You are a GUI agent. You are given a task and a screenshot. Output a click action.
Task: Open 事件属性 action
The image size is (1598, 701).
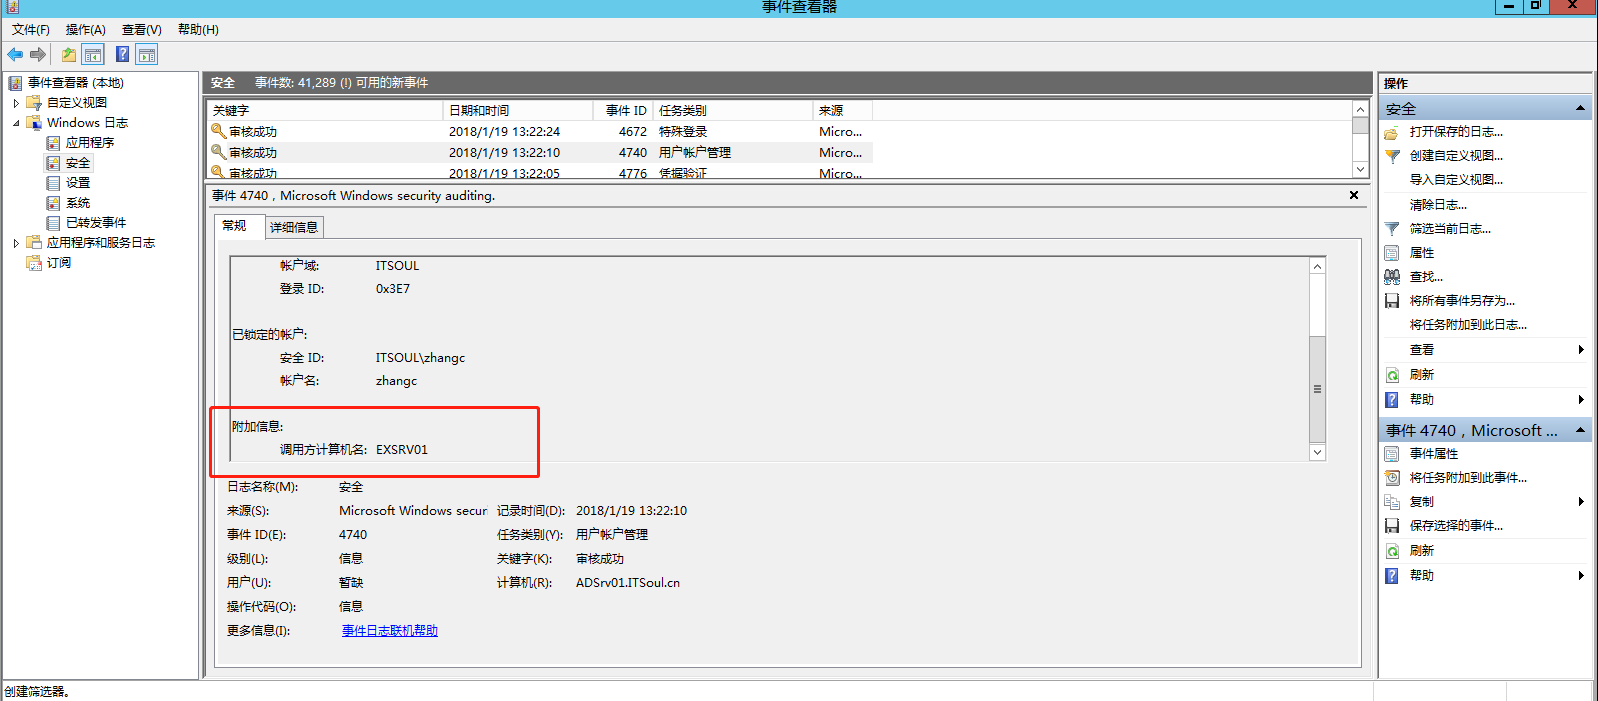click(x=1434, y=454)
